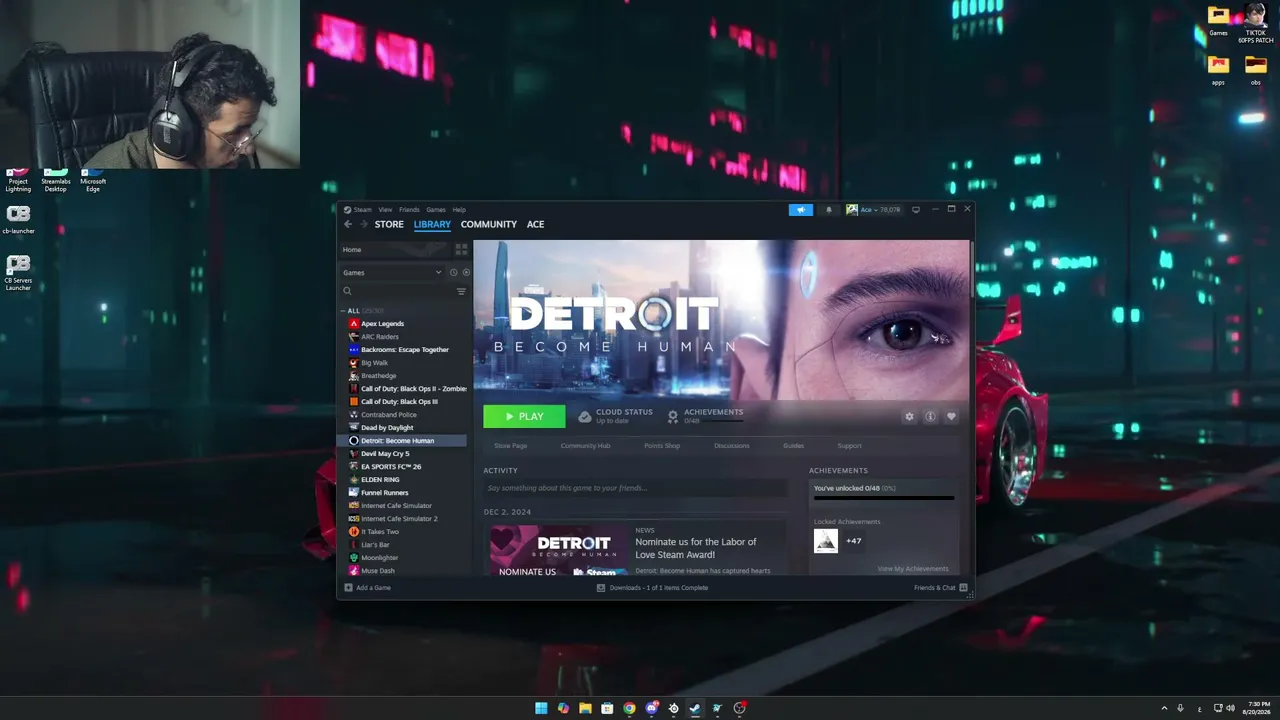Open the Games folder on desktop
The height and width of the screenshot is (720, 1280).
[1218, 21]
